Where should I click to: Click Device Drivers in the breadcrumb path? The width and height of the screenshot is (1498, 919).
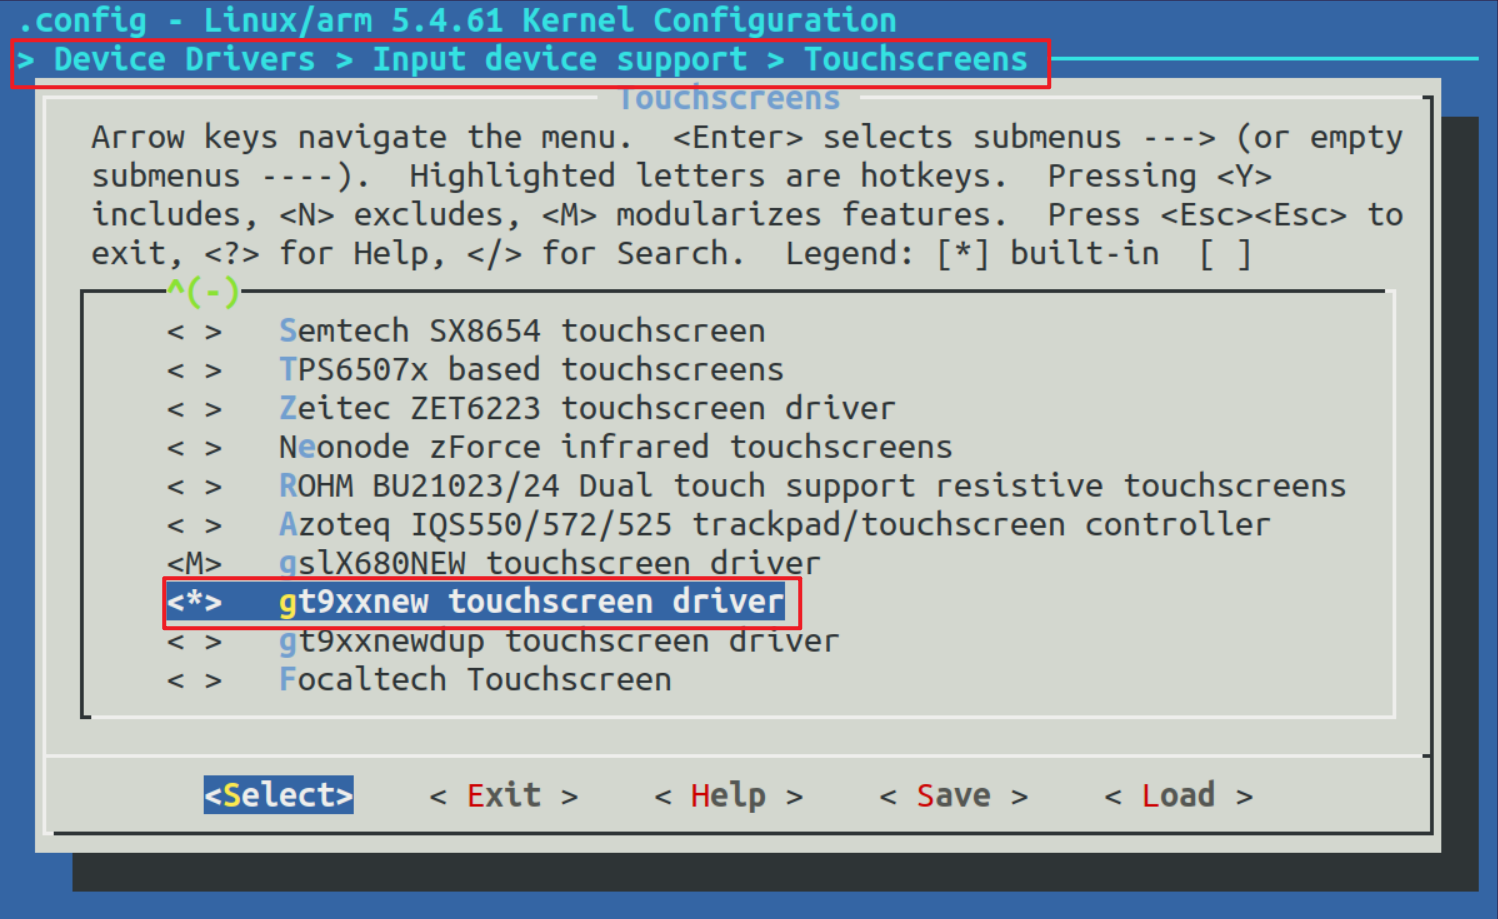point(184,60)
